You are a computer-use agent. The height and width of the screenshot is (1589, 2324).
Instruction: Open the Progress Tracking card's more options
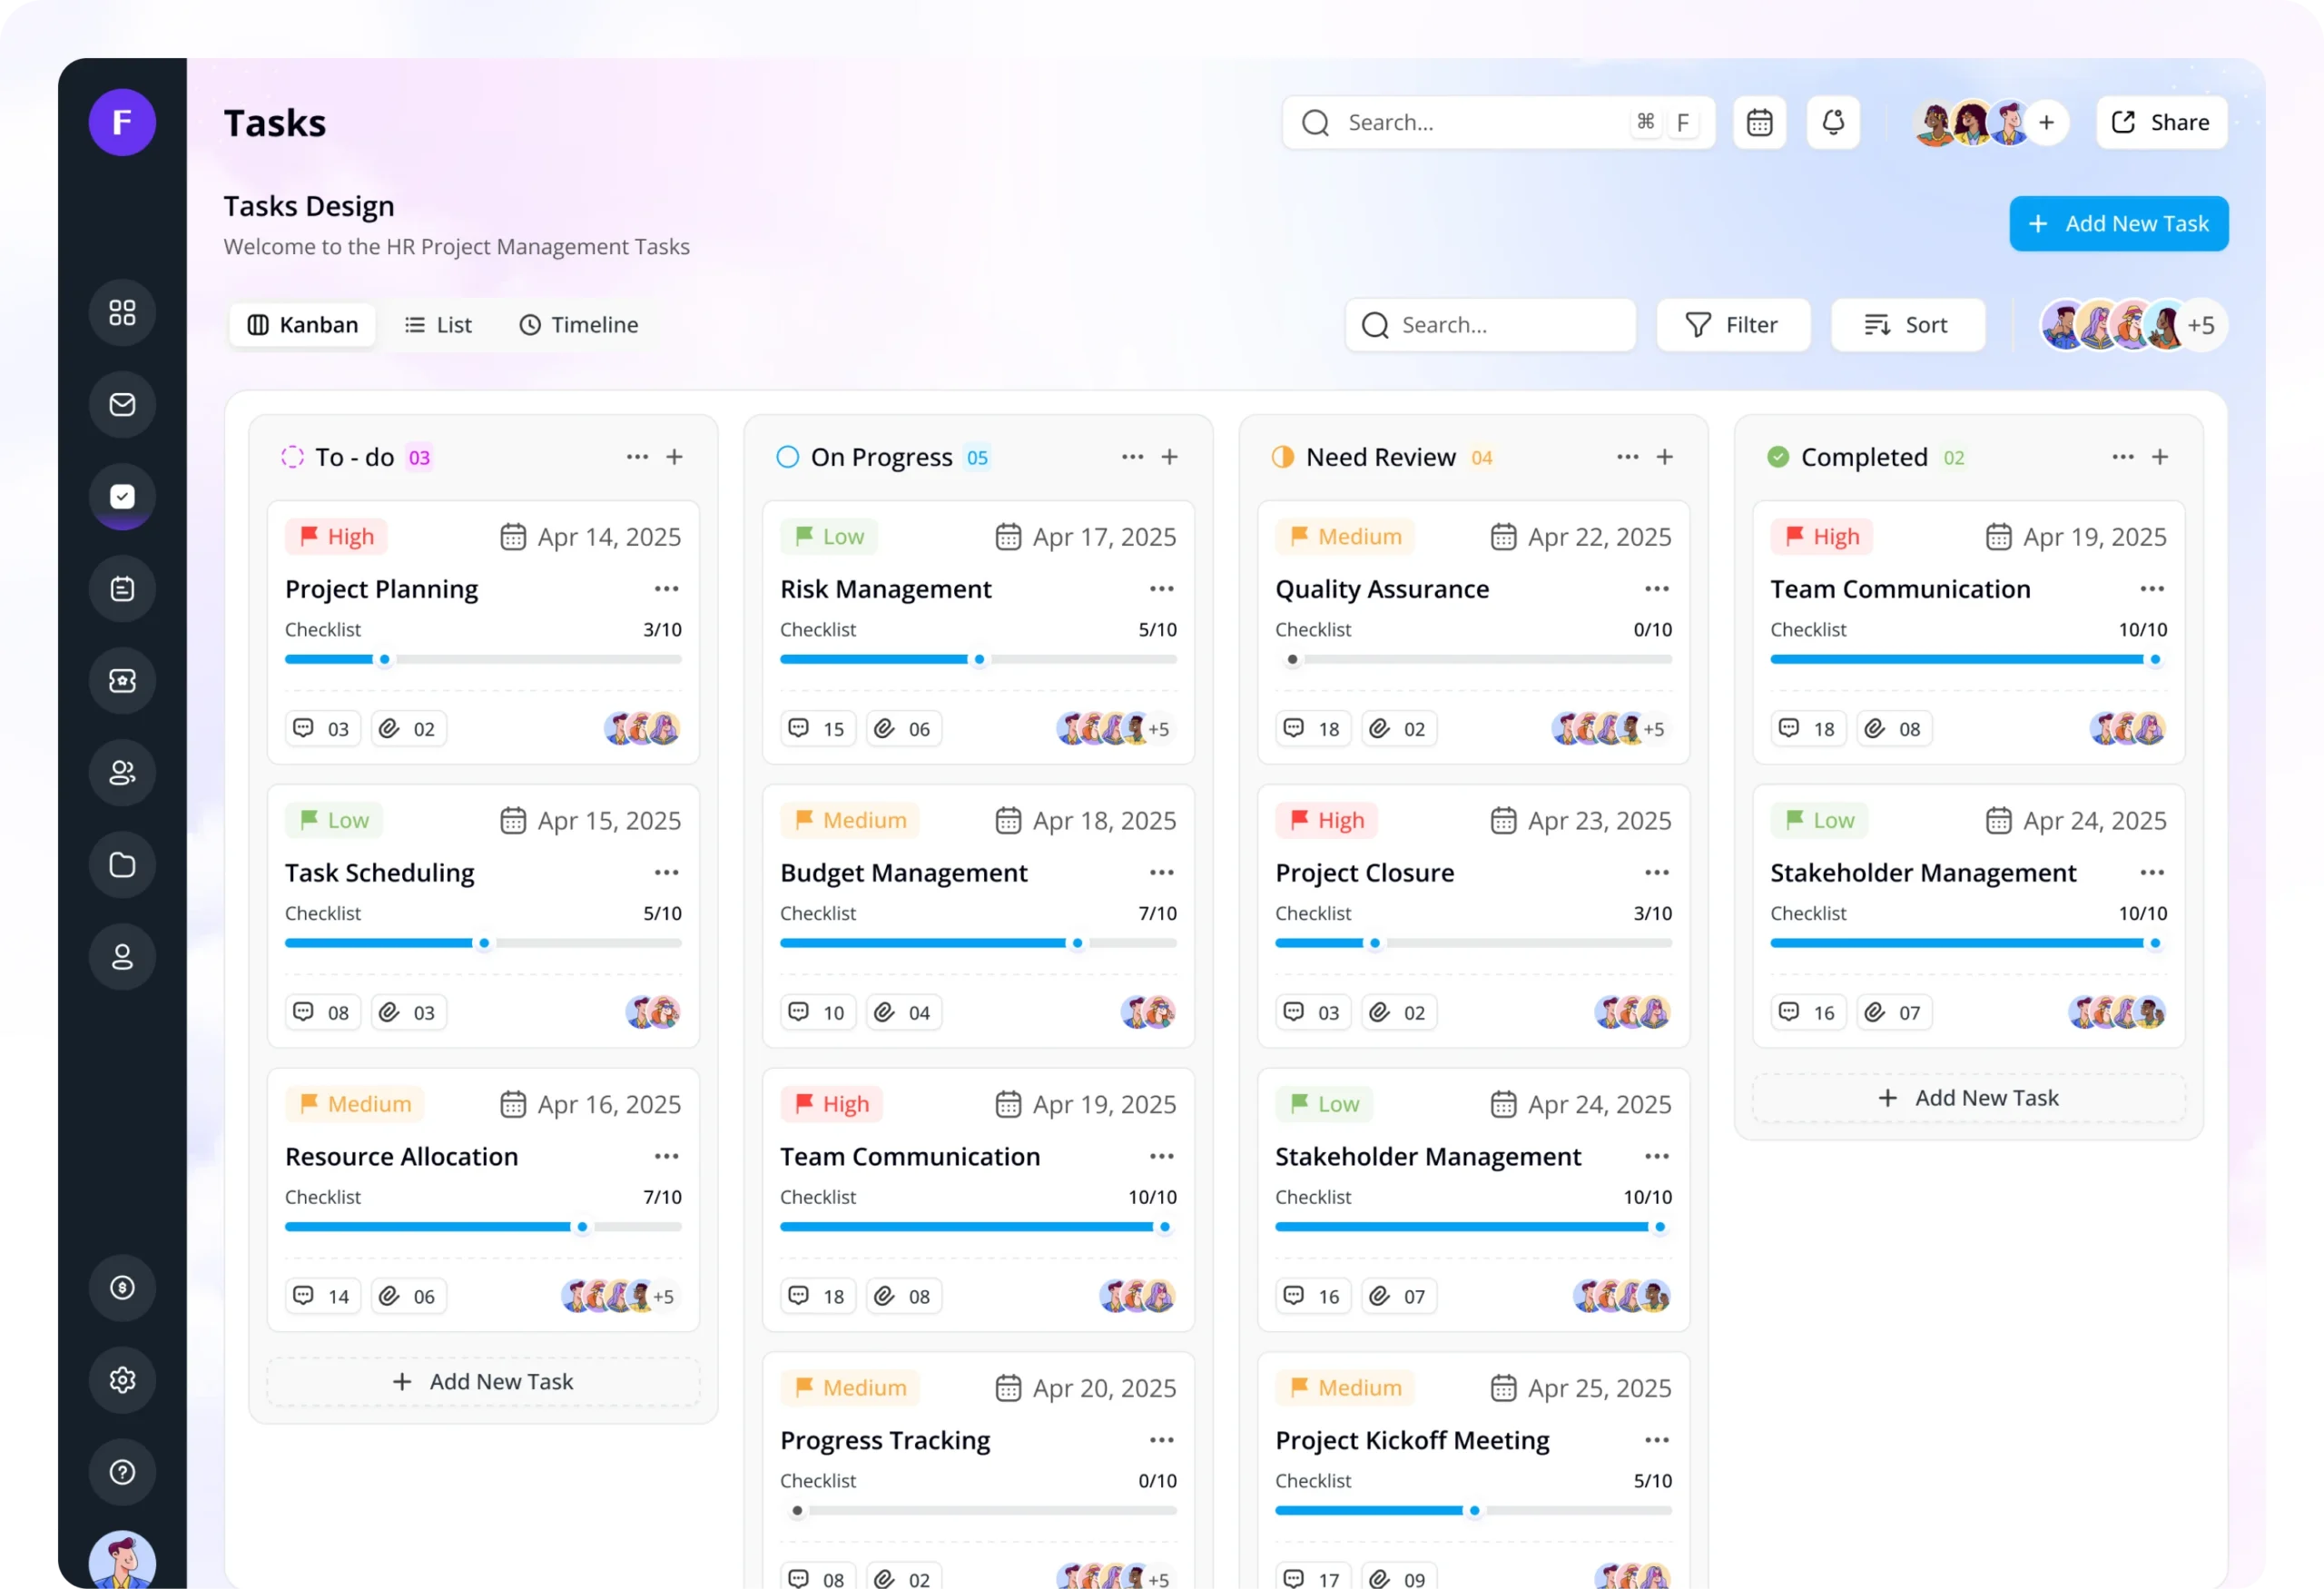1162,1440
